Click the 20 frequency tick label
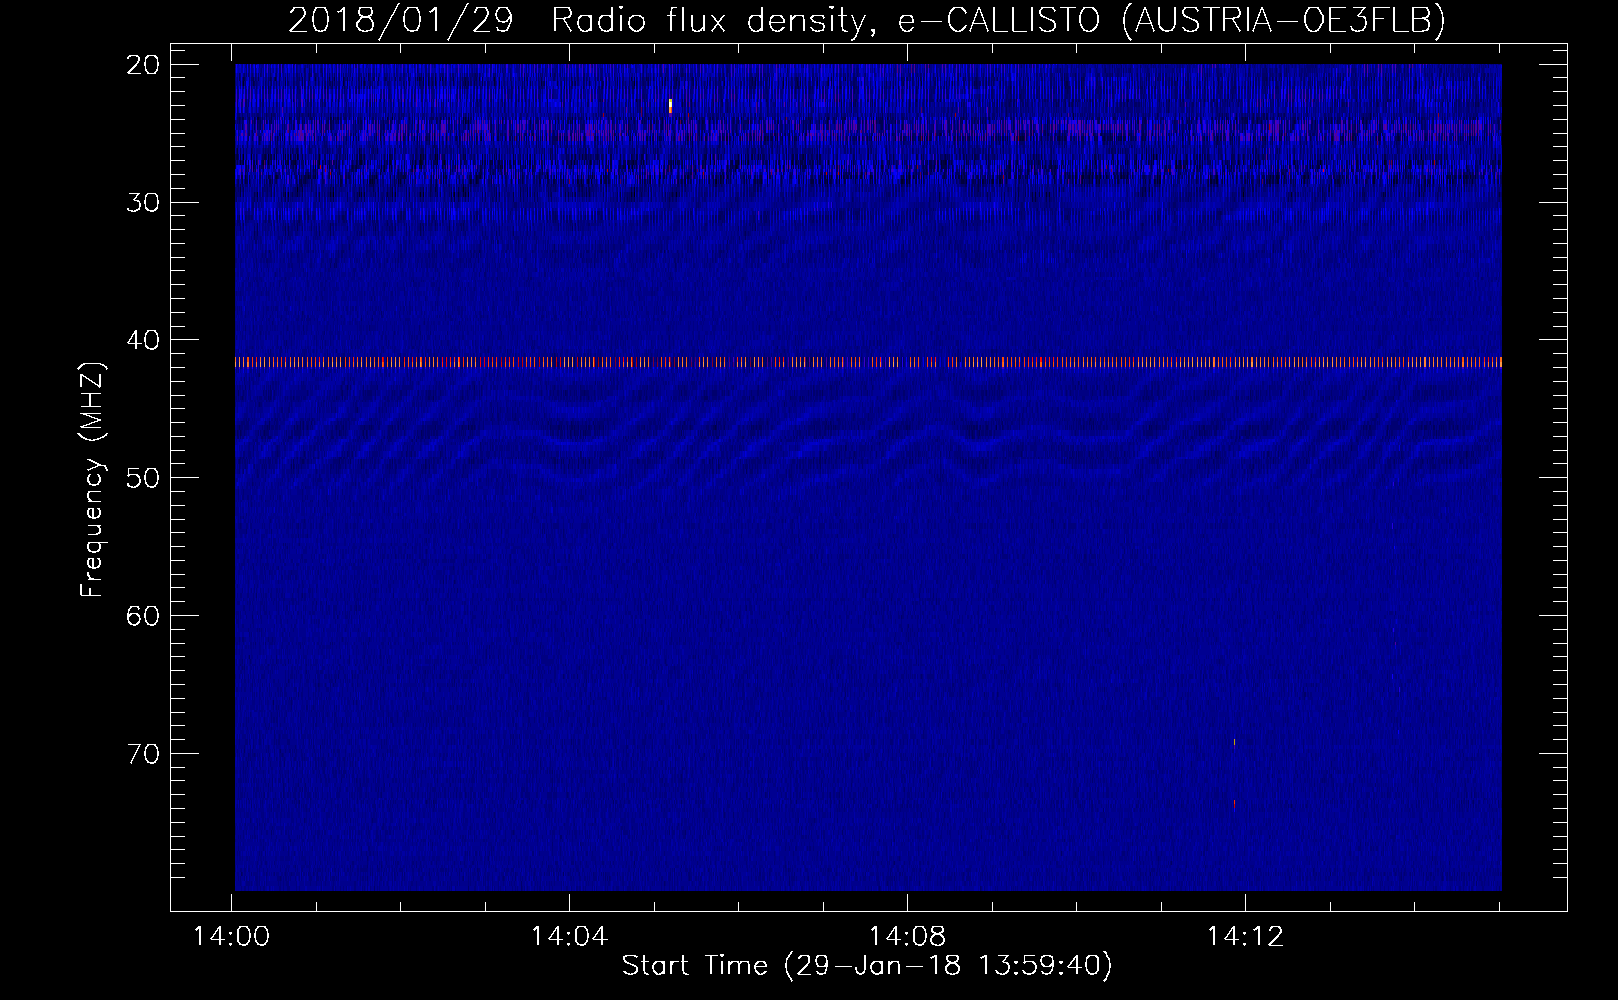 point(144,65)
